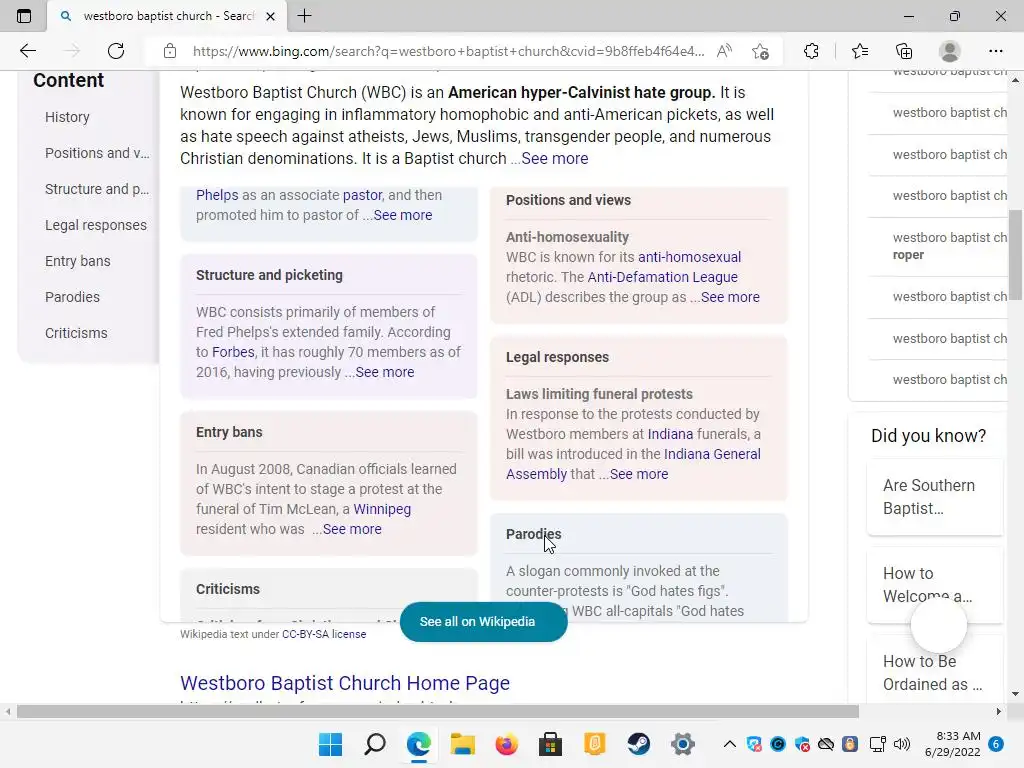Click the horizontal scrollbar thumb

[438, 711]
